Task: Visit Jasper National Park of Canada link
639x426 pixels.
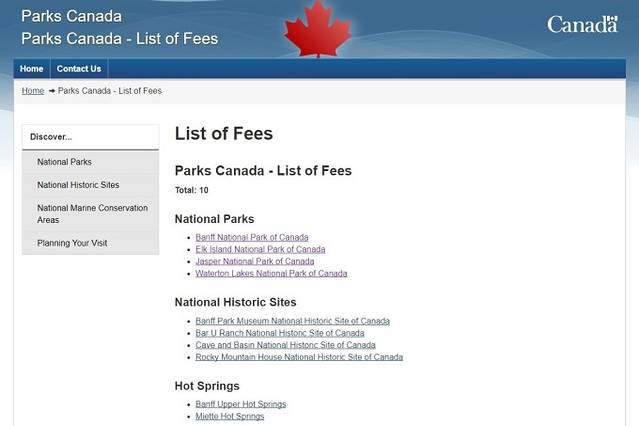Action: [255, 262]
